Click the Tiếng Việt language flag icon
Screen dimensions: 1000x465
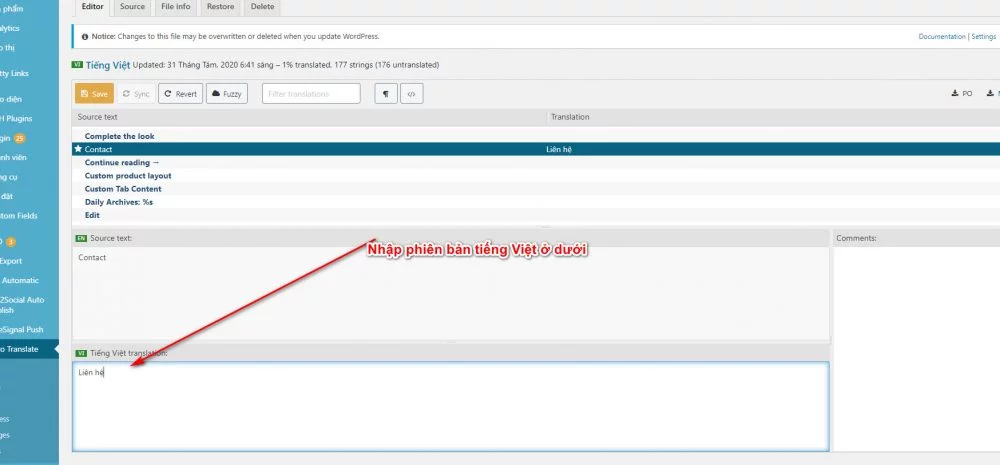(77, 65)
